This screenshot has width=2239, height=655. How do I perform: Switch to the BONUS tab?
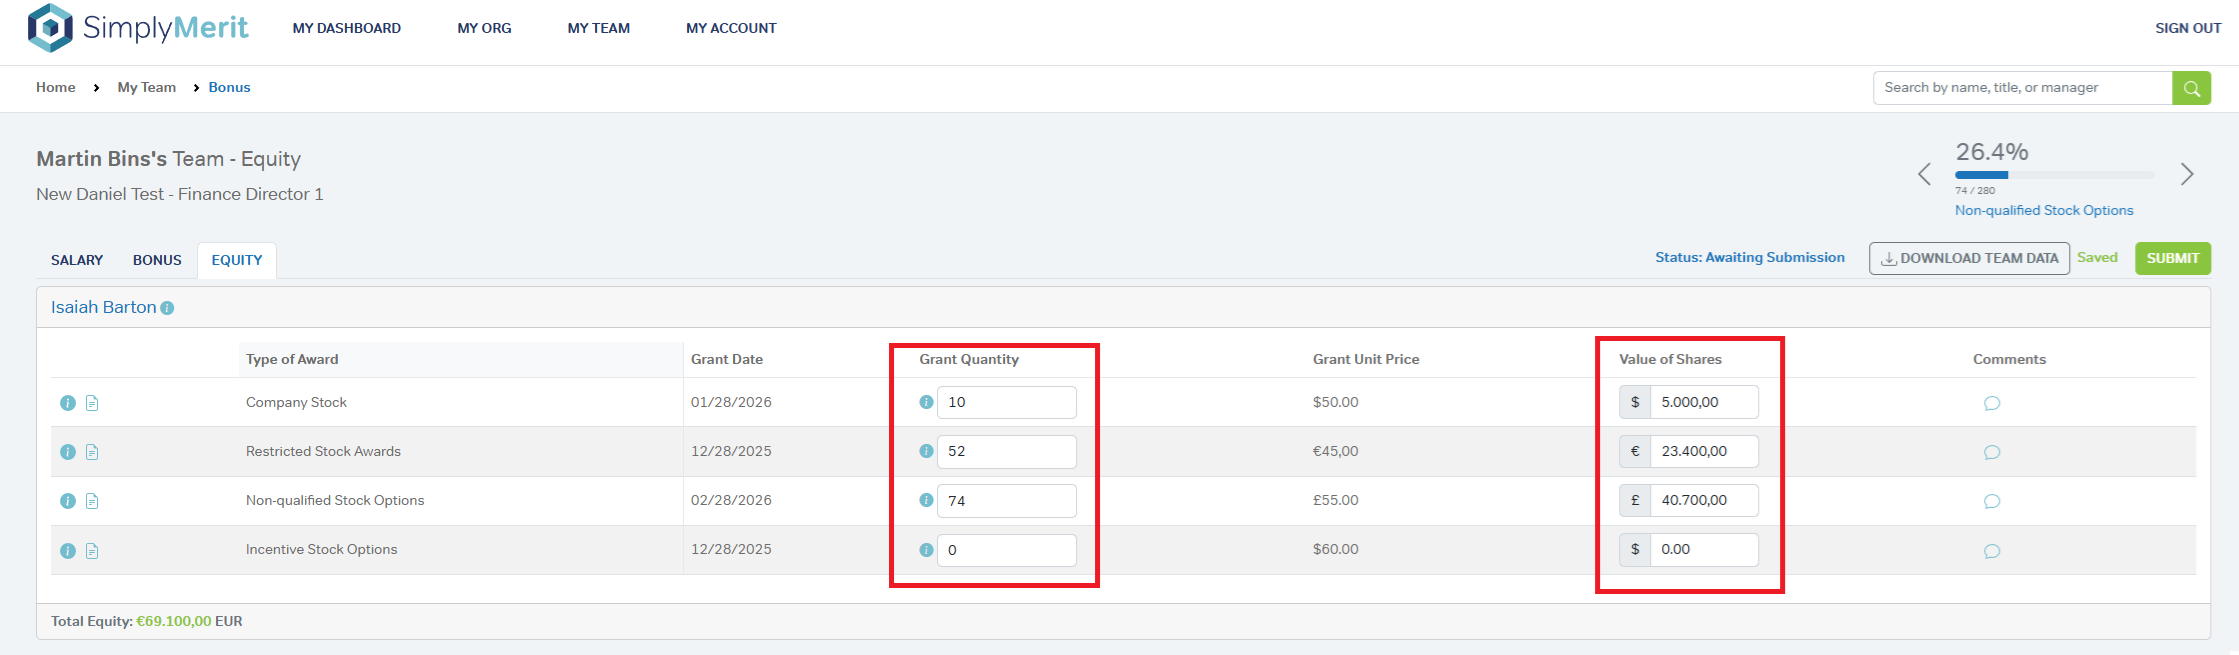157,260
